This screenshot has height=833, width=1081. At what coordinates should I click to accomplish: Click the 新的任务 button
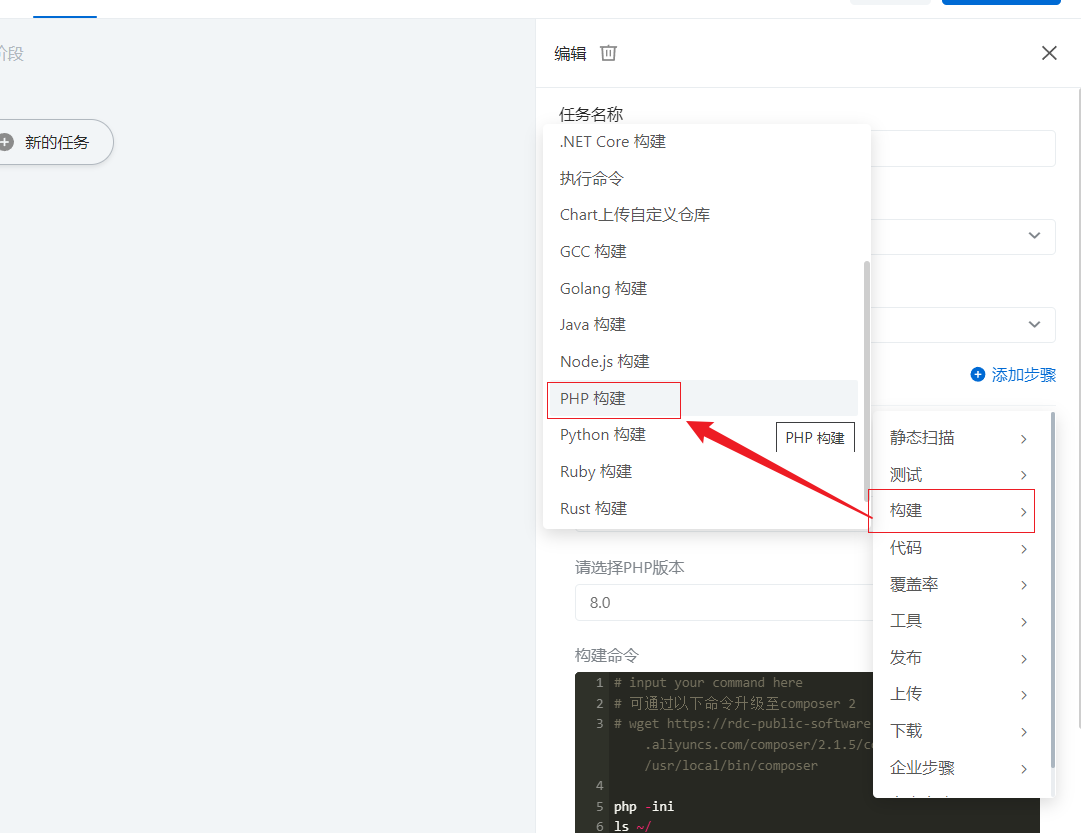click(x=55, y=142)
